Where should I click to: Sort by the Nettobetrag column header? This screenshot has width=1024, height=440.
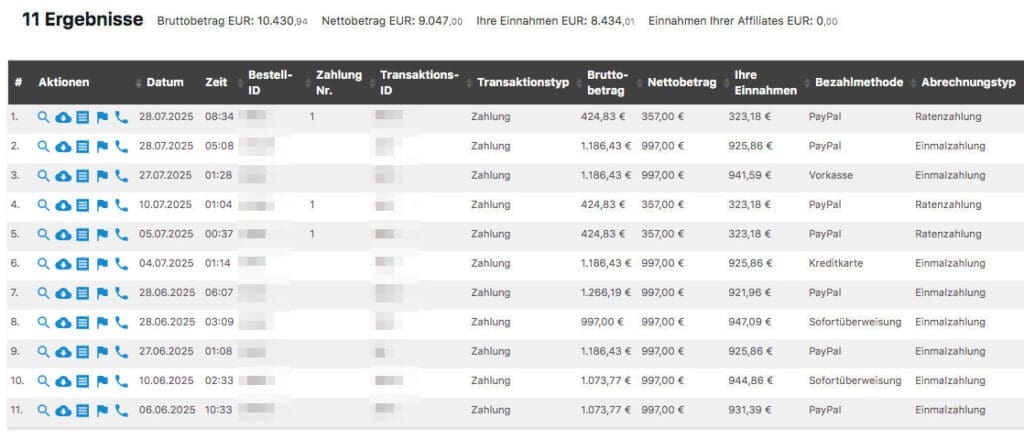click(x=681, y=83)
